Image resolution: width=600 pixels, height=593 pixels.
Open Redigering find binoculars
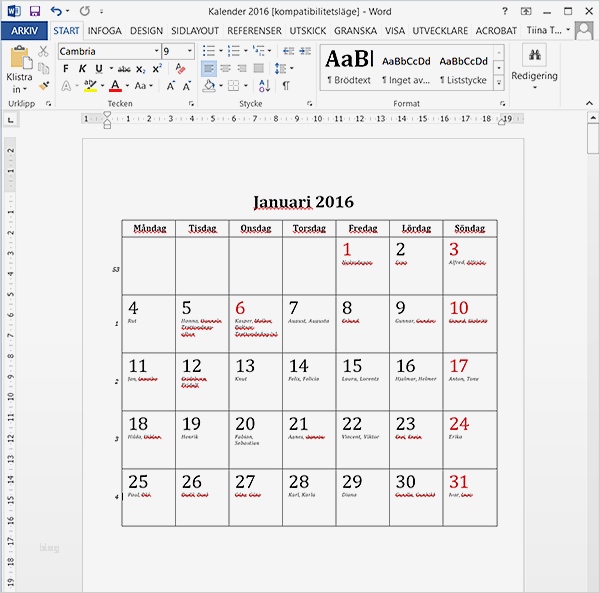tap(534, 55)
